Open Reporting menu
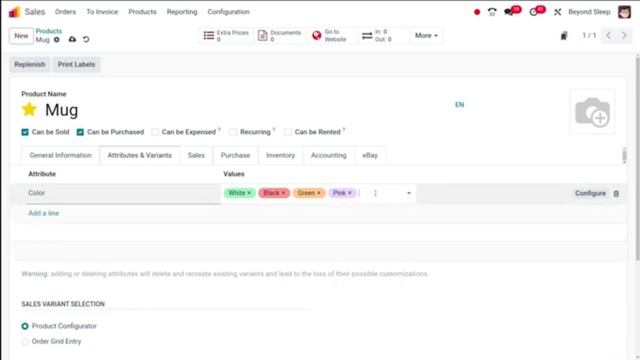Image resolution: width=640 pixels, height=360 pixels. pos(182,12)
